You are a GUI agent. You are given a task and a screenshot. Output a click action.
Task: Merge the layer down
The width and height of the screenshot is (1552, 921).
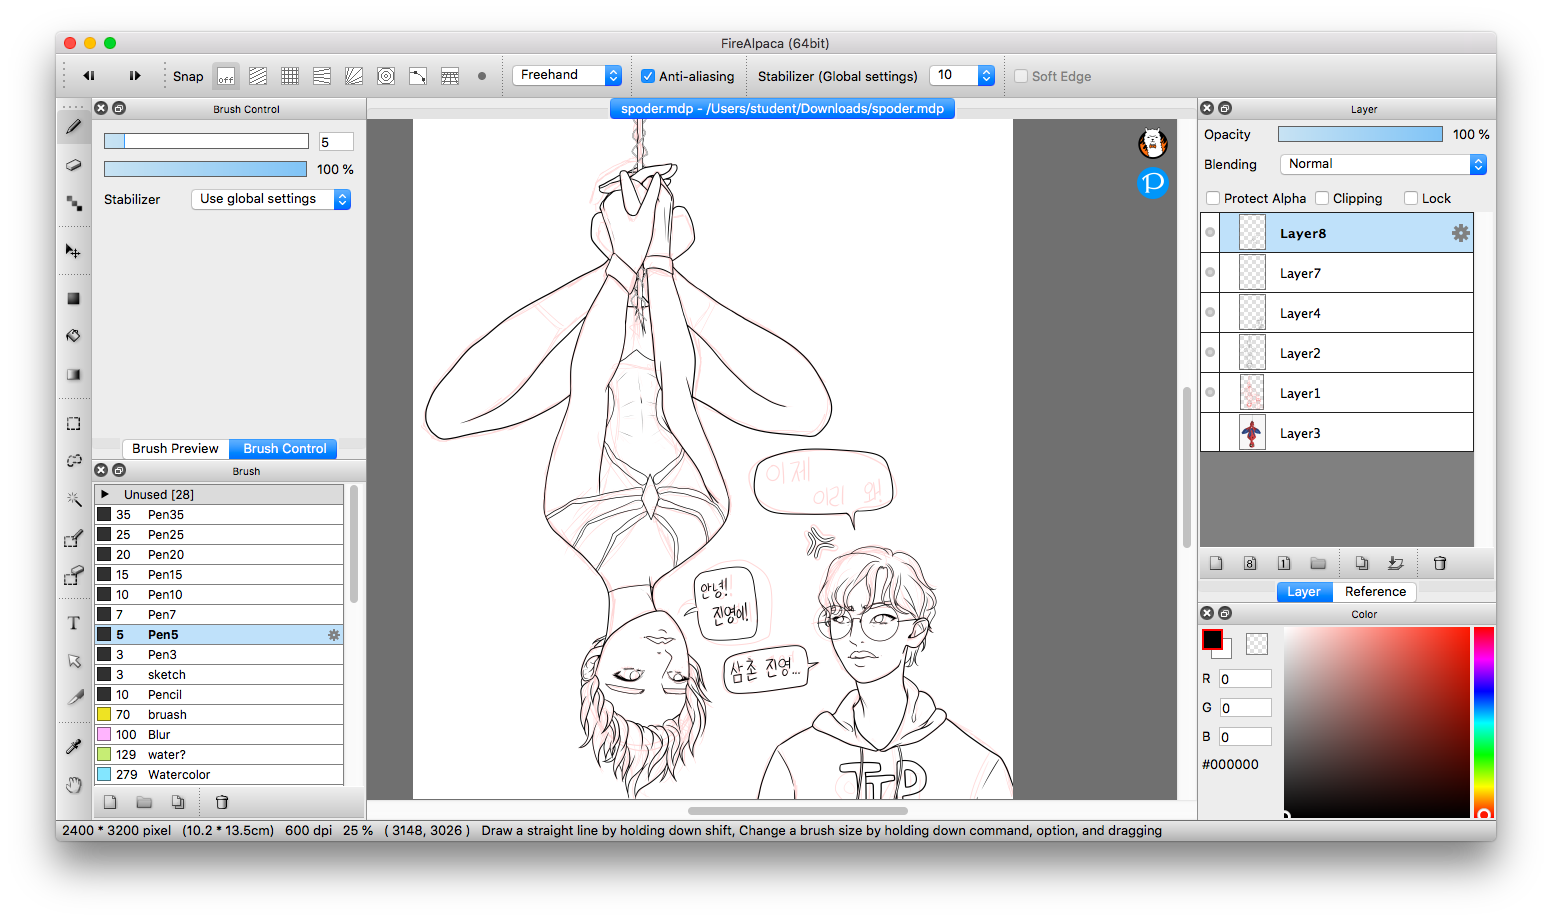(x=1396, y=563)
